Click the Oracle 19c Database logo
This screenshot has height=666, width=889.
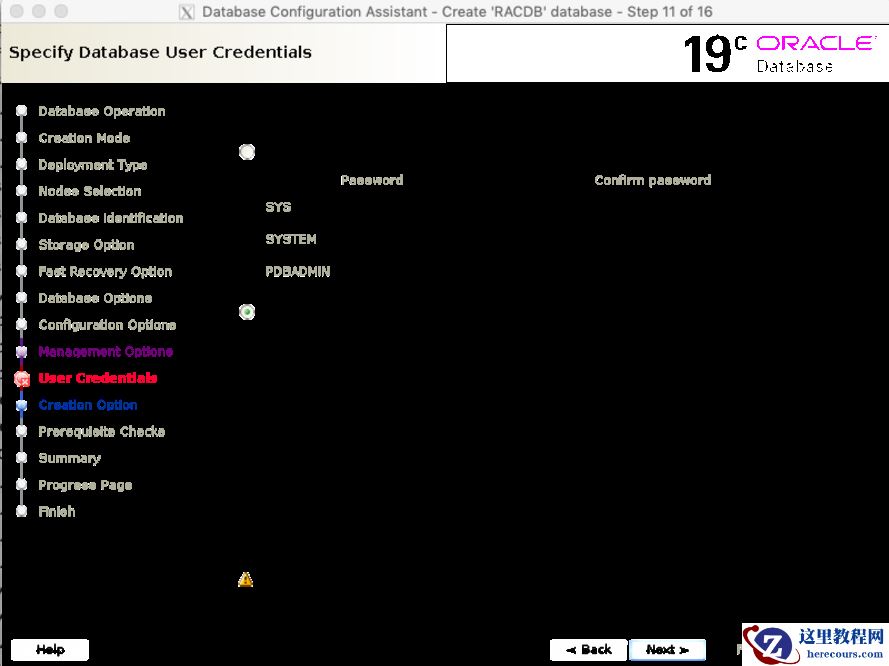[780, 53]
